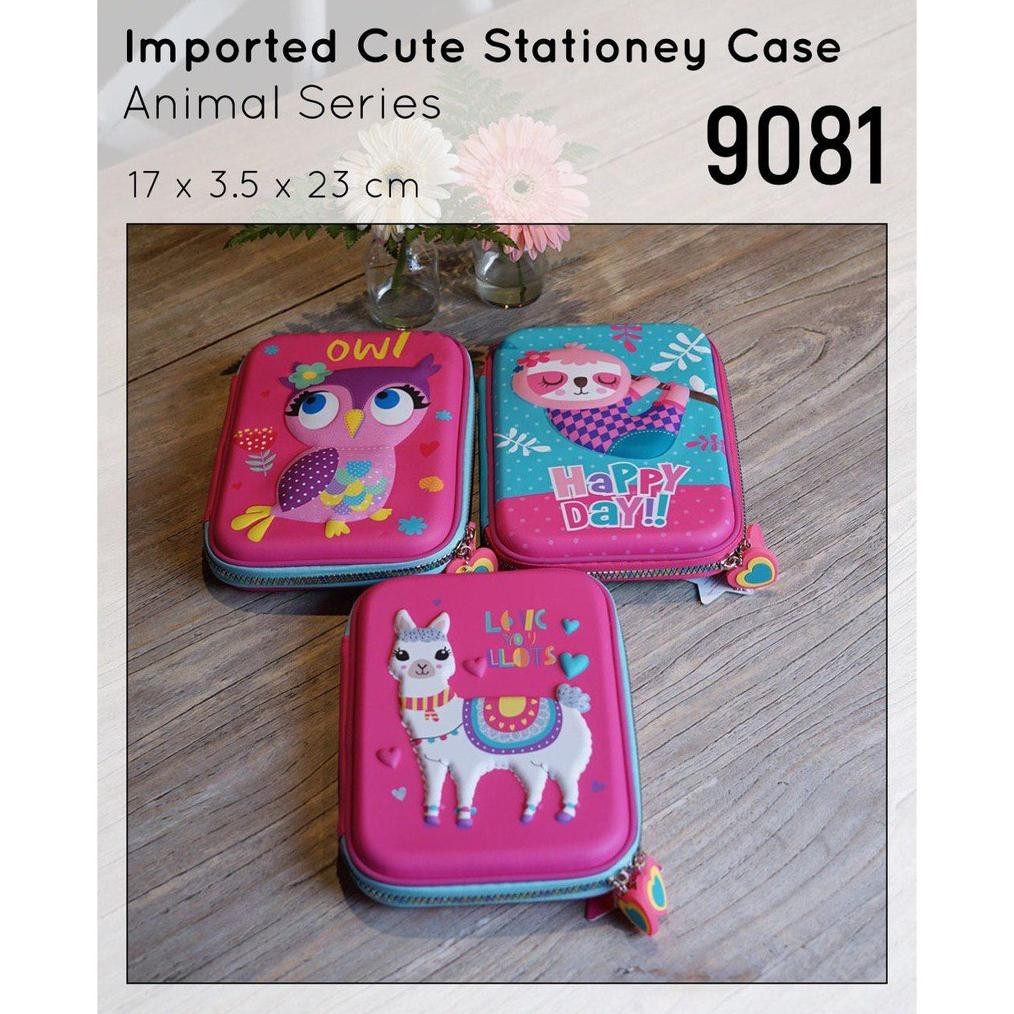Image resolution: width=1014 pixels, height=1014 pixels.
Task: Click the Imported Cute Stationey Case title
Action: point(482,49)
